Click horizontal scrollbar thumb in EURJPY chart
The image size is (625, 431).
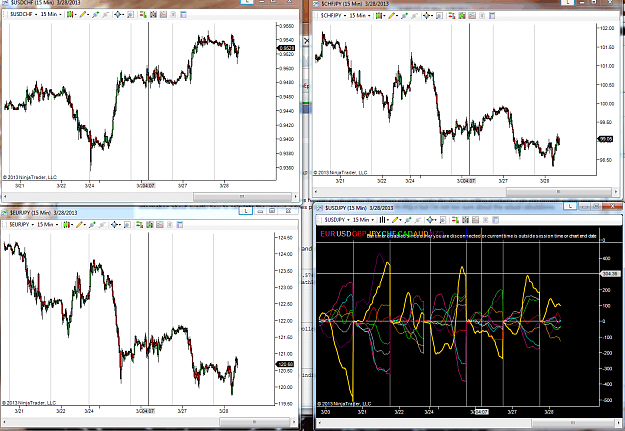click(x=254, y=421)
